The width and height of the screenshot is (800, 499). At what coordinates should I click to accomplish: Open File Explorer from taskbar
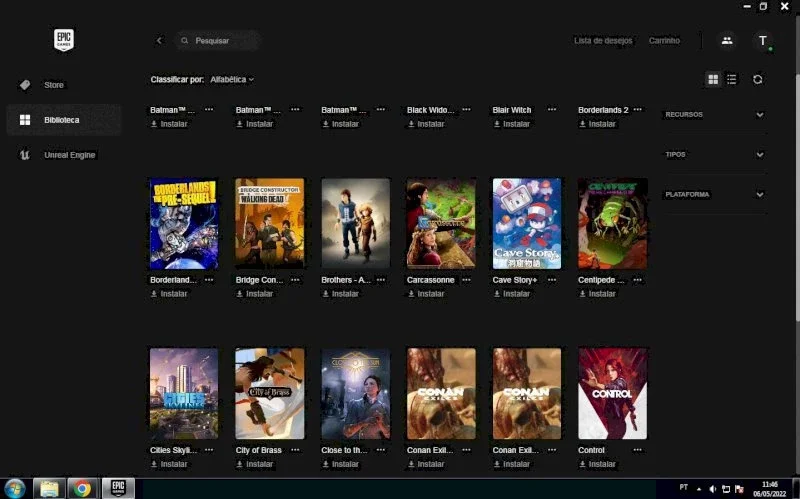(x=49, y=489)
